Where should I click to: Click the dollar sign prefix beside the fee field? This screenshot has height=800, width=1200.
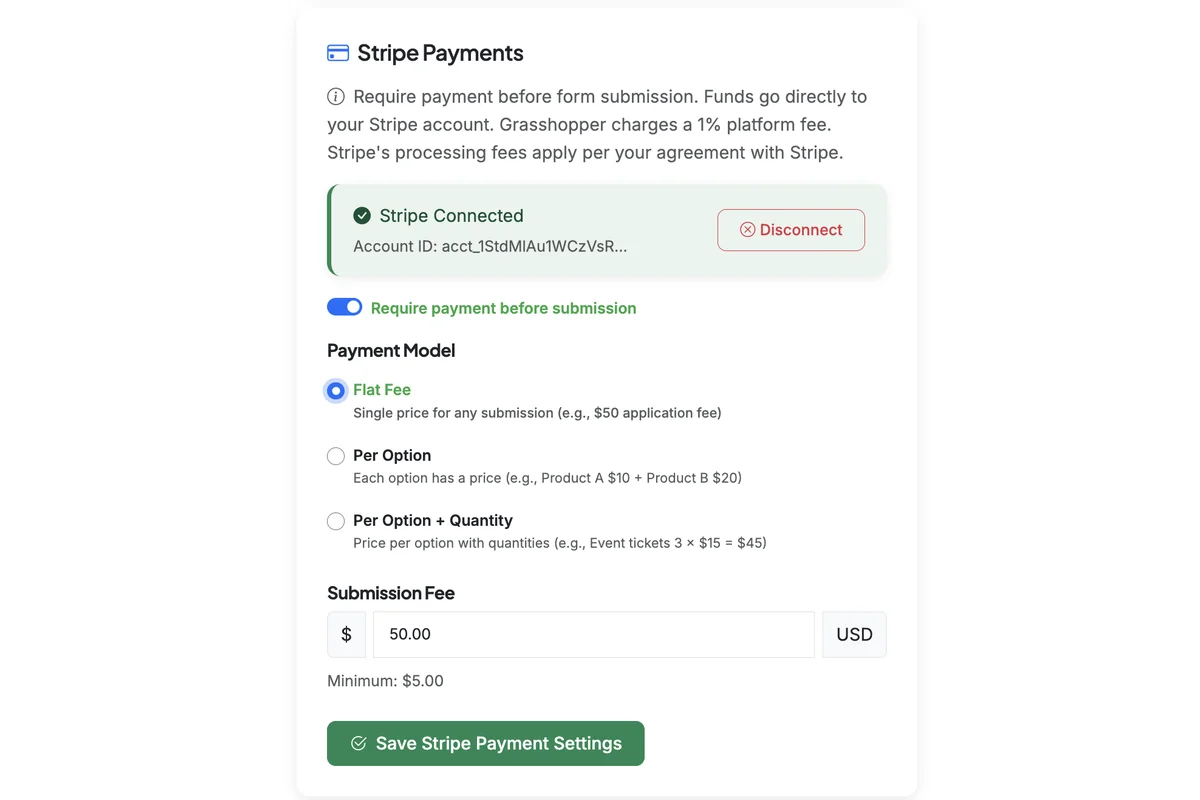[x=347, y=634]
